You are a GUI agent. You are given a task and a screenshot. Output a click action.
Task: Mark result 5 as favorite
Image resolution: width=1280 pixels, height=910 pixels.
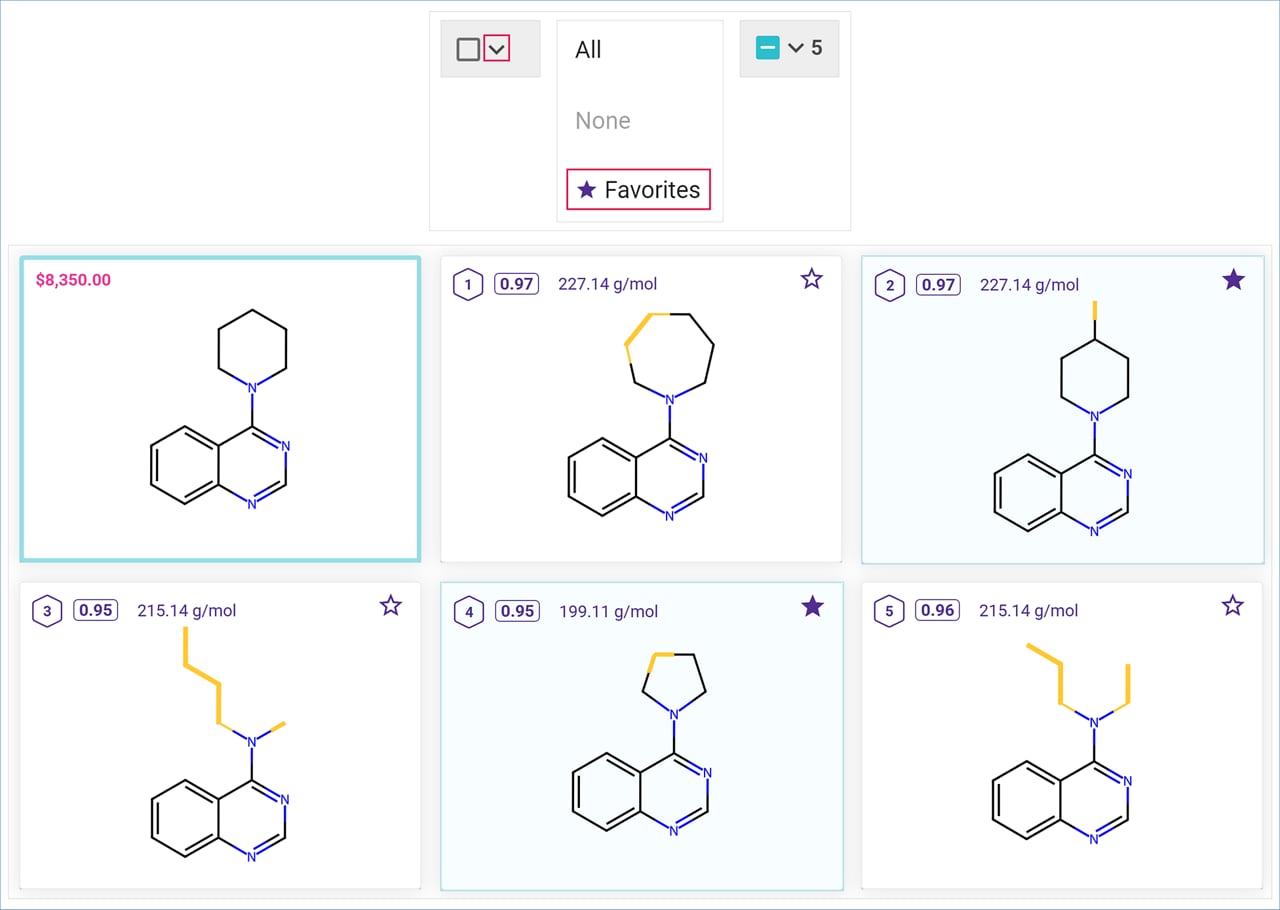1233,605
